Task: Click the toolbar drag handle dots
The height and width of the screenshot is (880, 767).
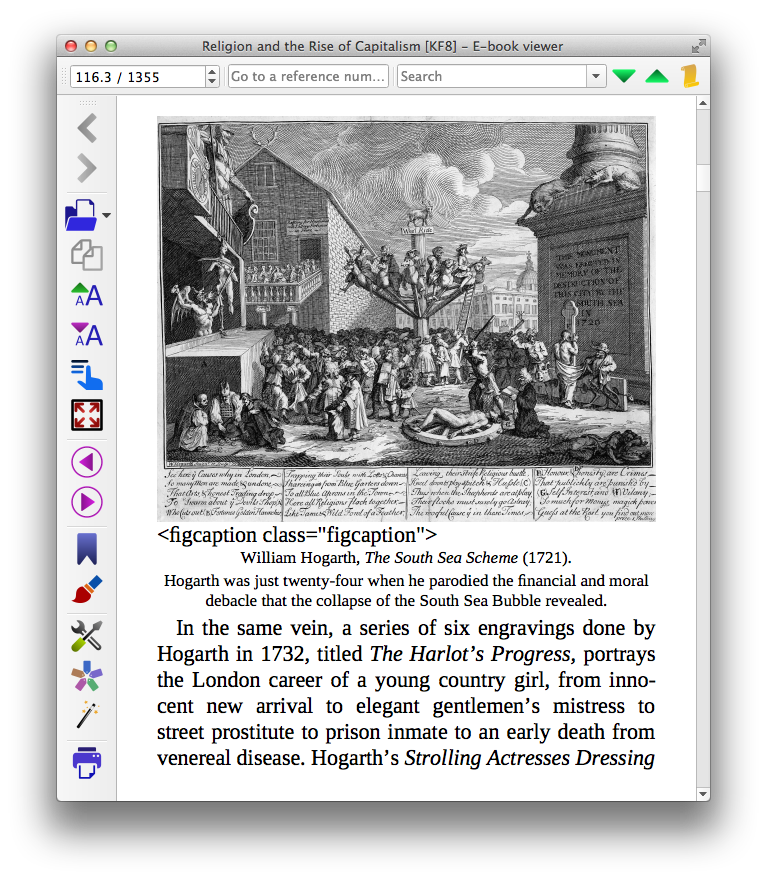Action: [88, 103]
